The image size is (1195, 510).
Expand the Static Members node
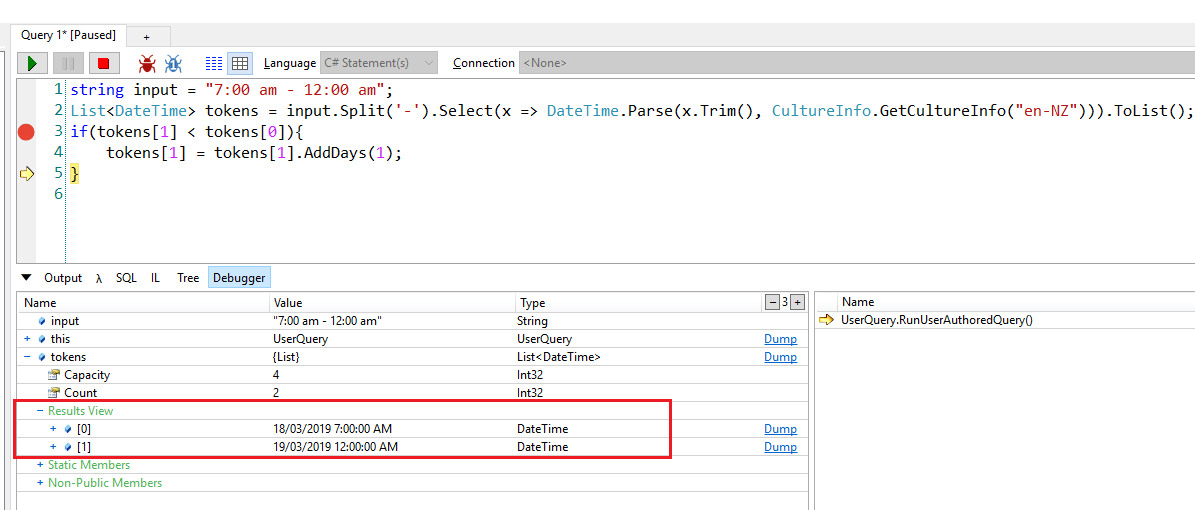pos(40,465)
